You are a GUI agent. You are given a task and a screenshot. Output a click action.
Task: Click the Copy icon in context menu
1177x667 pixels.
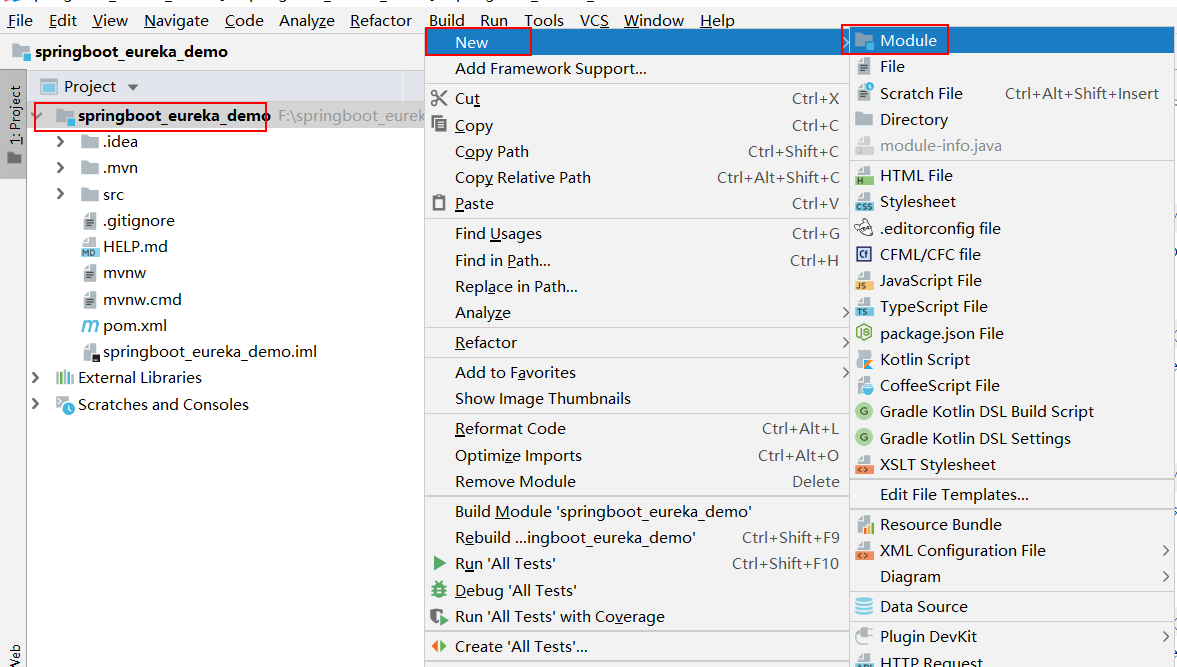pyautogui.click(x=439, y=125)
